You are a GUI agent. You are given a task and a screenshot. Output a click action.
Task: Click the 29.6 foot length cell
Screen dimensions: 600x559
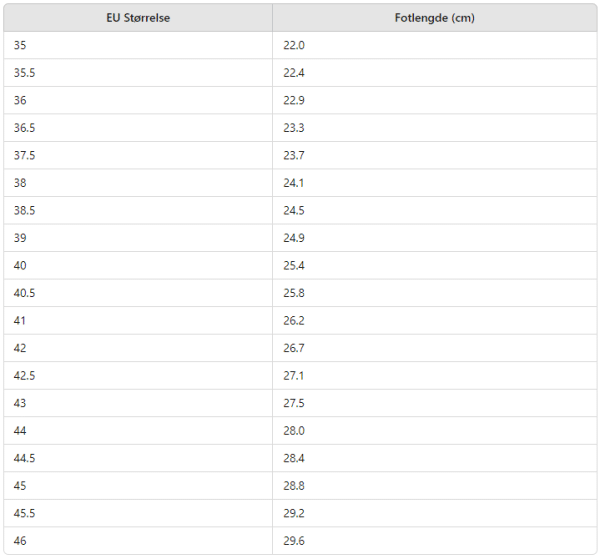pyautogui.click(x=294, y=541)
